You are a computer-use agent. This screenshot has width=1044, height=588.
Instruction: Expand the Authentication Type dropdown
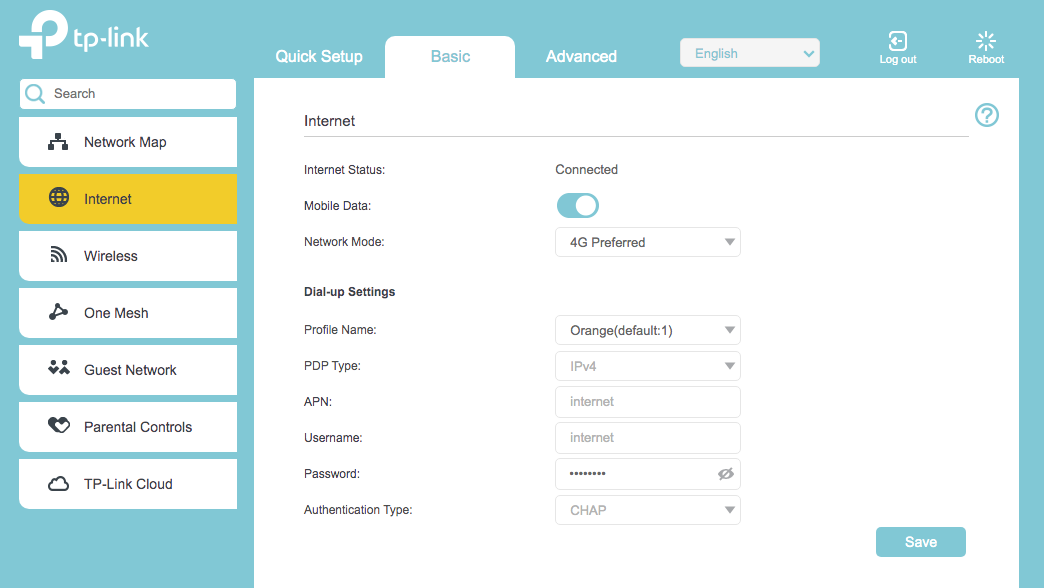pyautogui.click(x=647, y=510)
